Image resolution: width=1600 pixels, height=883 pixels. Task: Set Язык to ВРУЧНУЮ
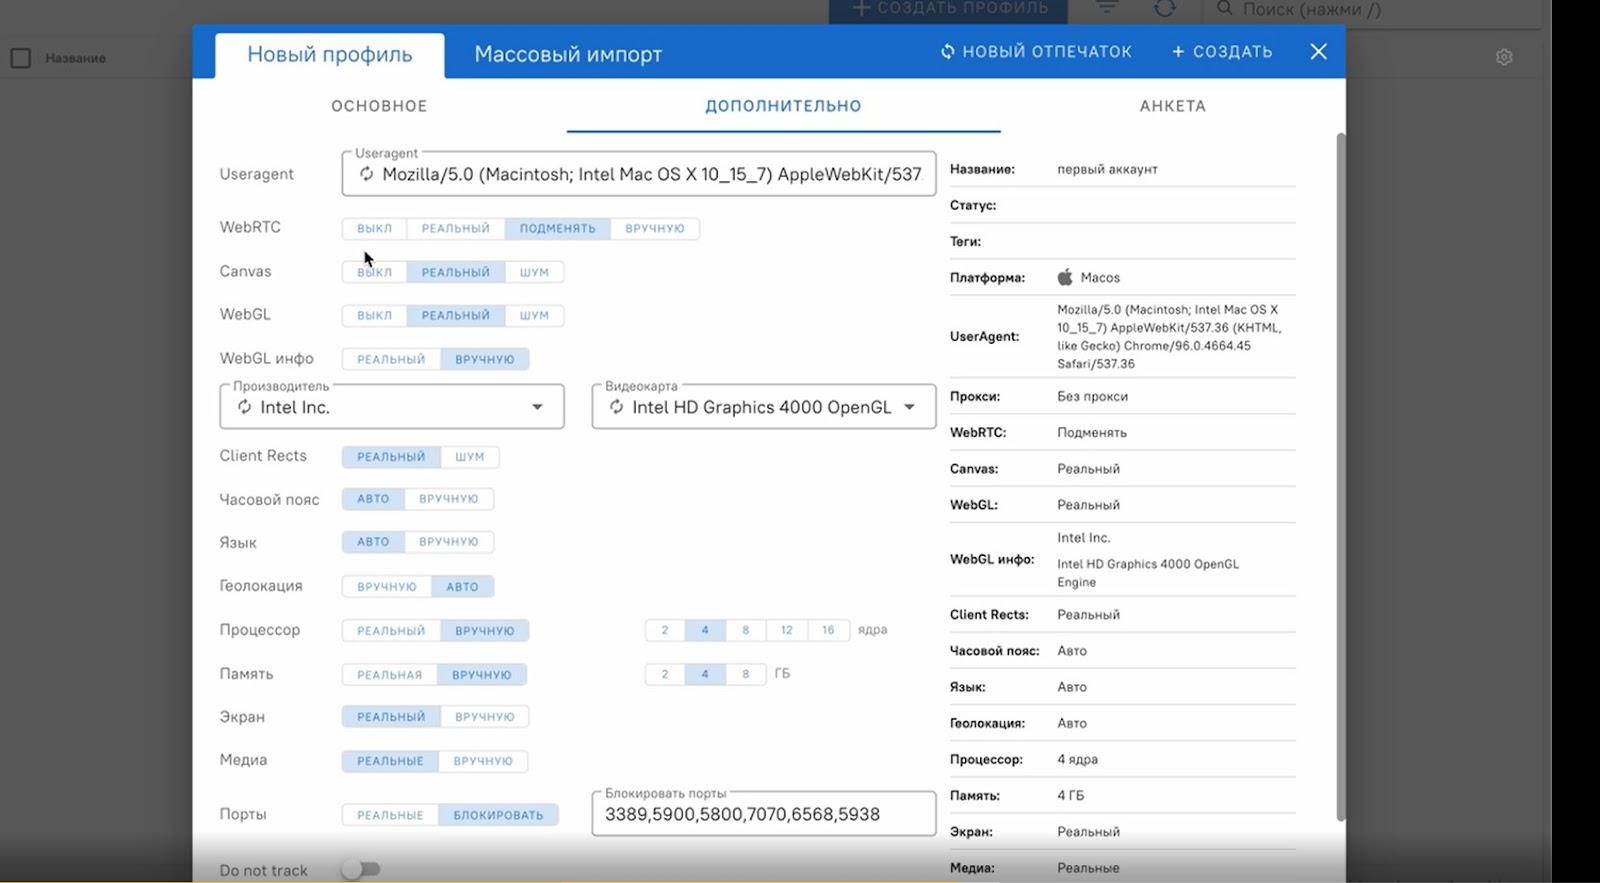tap(449, 542)
